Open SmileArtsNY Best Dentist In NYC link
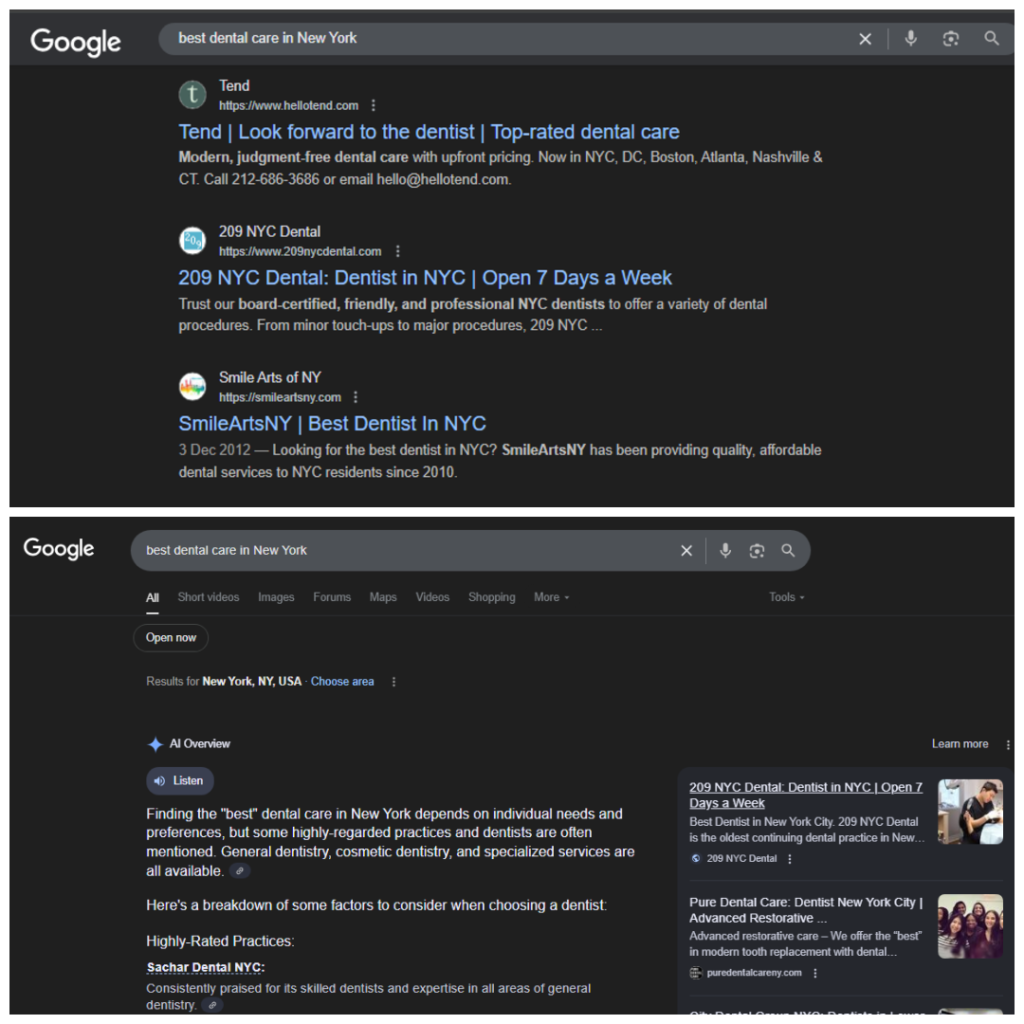Screen dimensions: 1024x1024 tap(332, 424)
